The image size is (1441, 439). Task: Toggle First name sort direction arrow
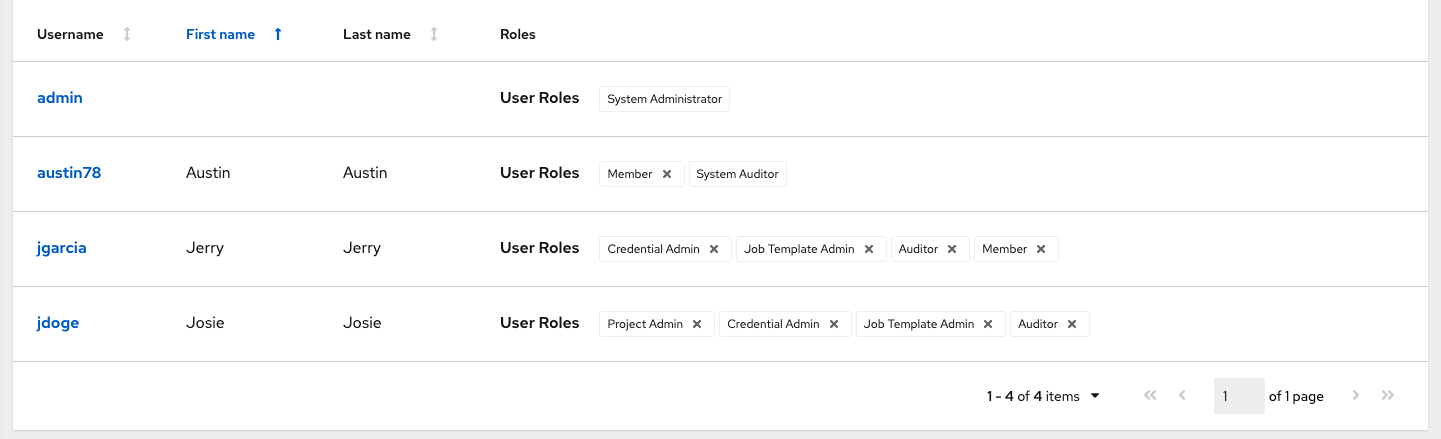(x=278, y=34)
